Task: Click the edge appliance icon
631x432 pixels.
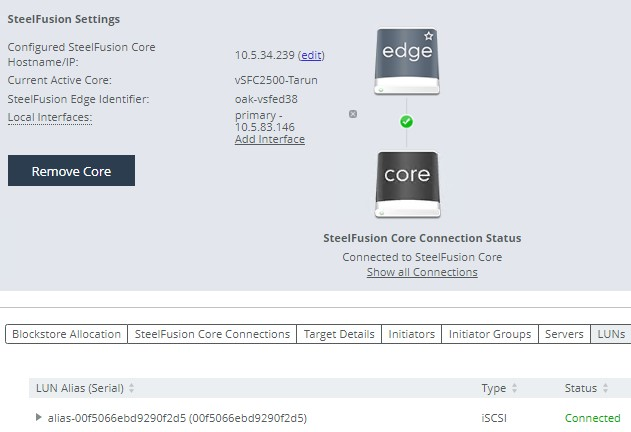Action: click(x=407, y=61)
